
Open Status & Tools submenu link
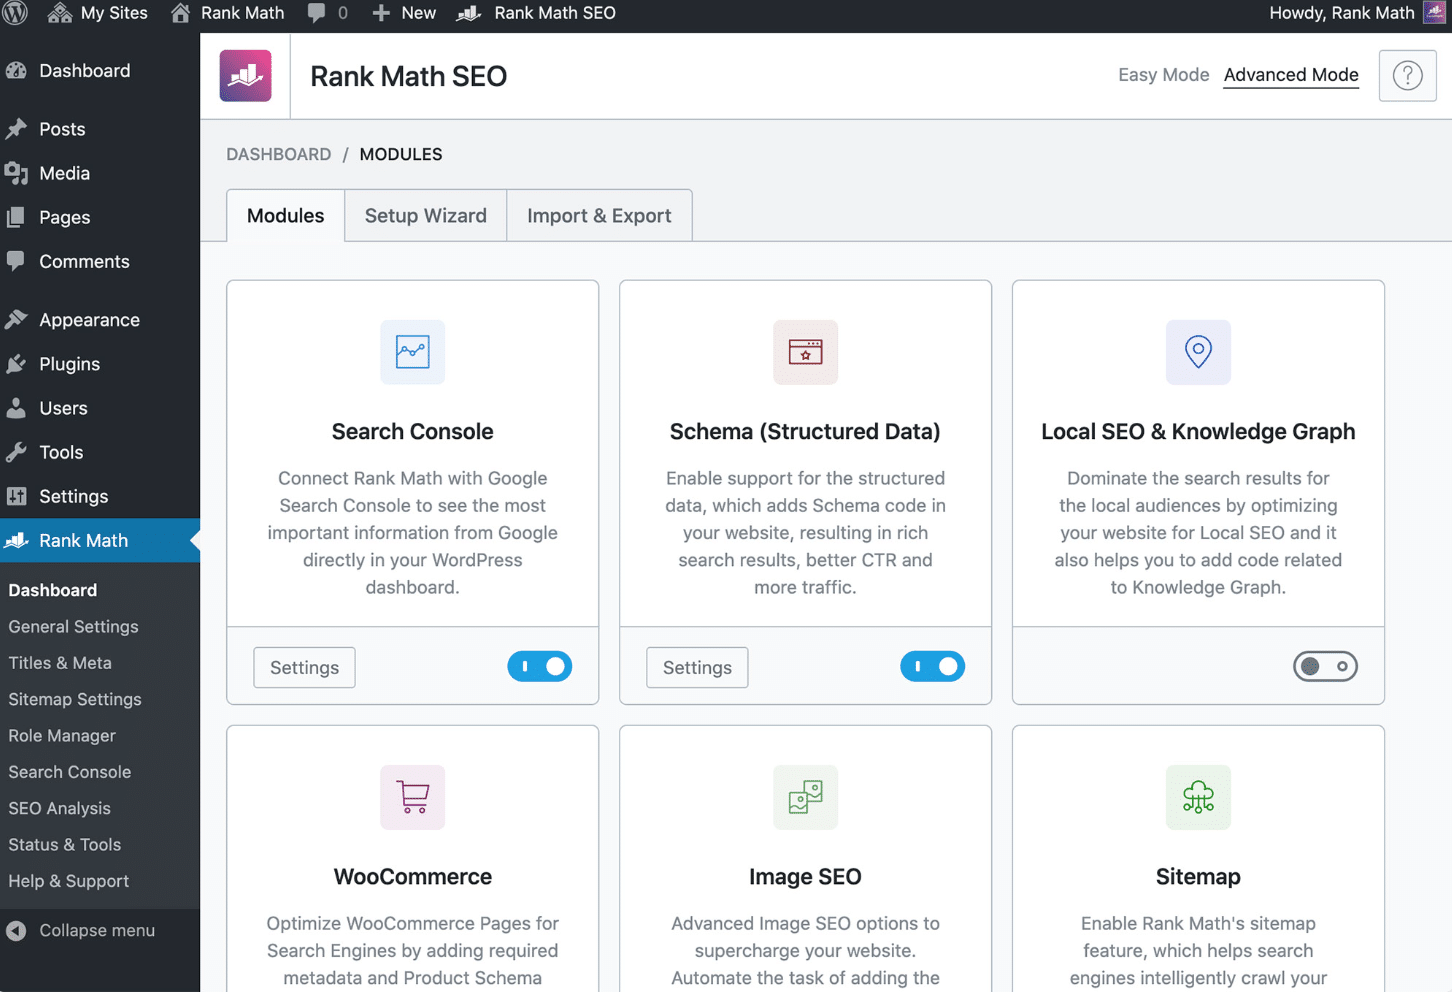65,844
